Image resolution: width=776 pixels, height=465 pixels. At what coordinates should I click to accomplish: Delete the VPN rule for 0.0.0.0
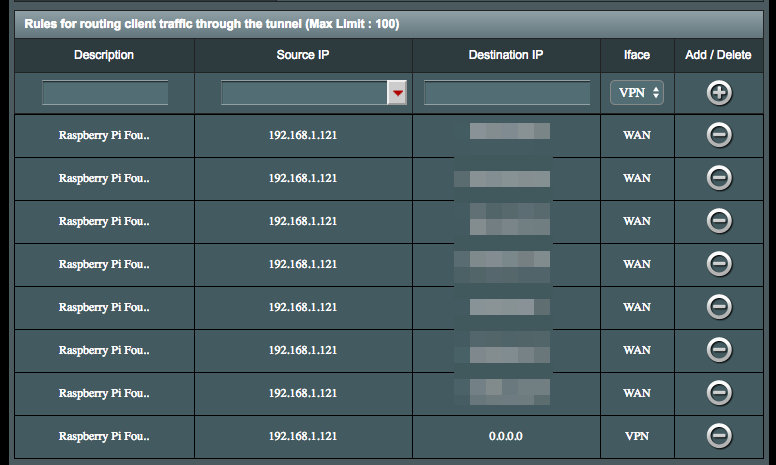coord(719,436)
